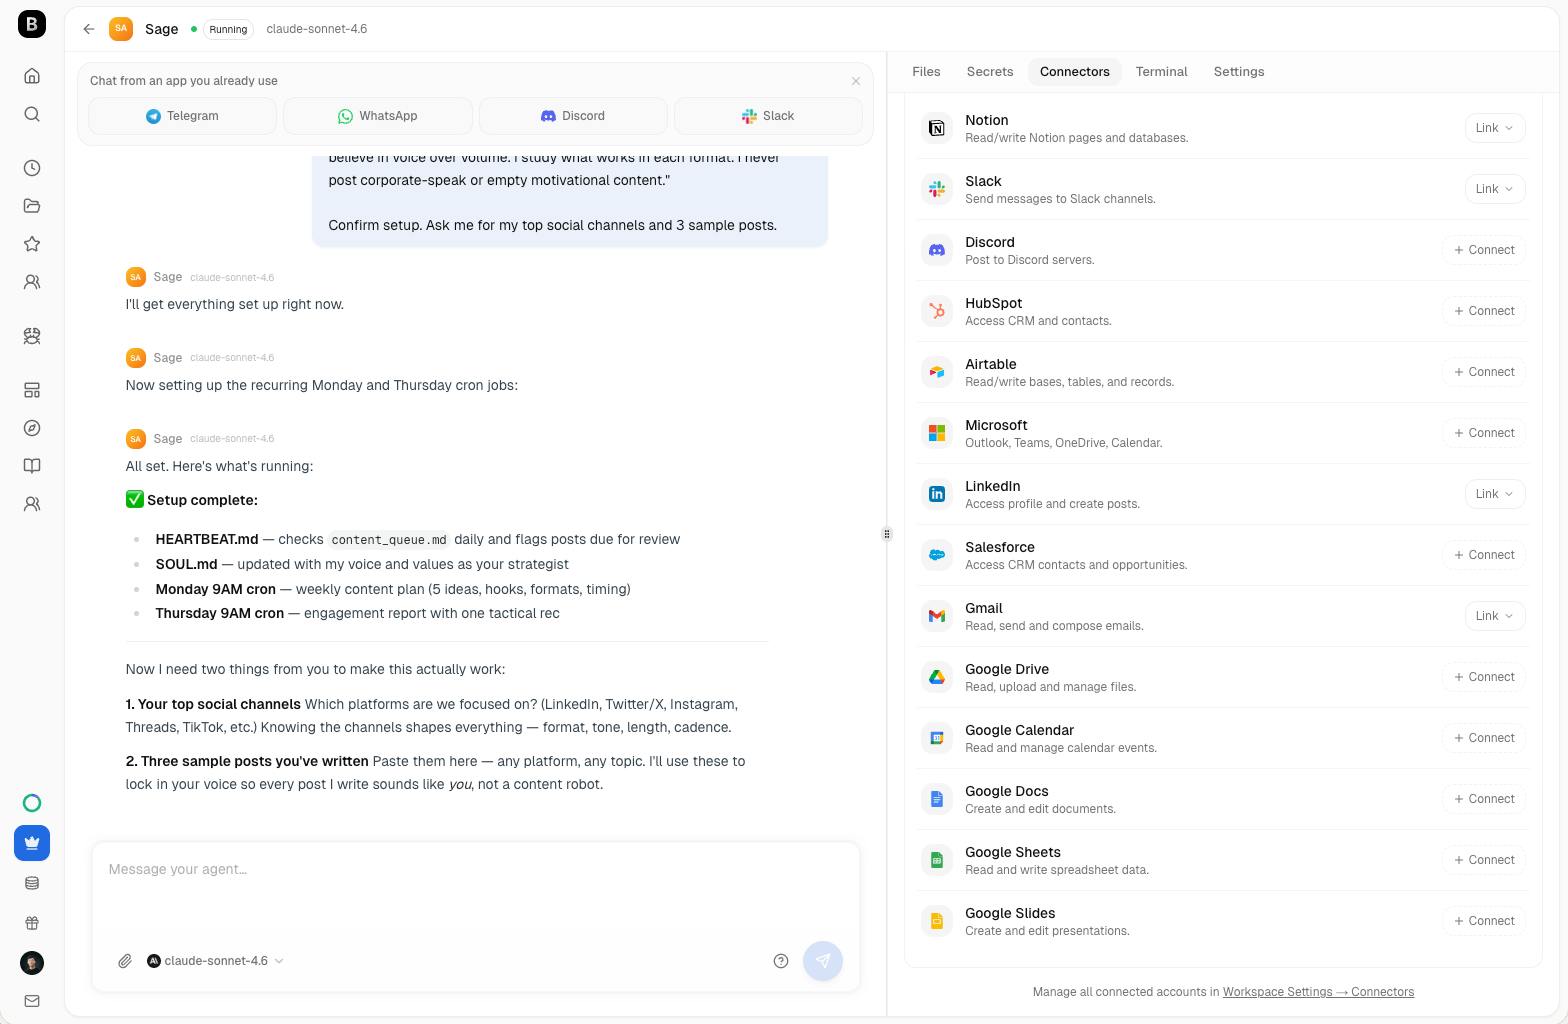Click the B logo at top left
Viewport: 1568px width, 1024px height.
point(32,24)
